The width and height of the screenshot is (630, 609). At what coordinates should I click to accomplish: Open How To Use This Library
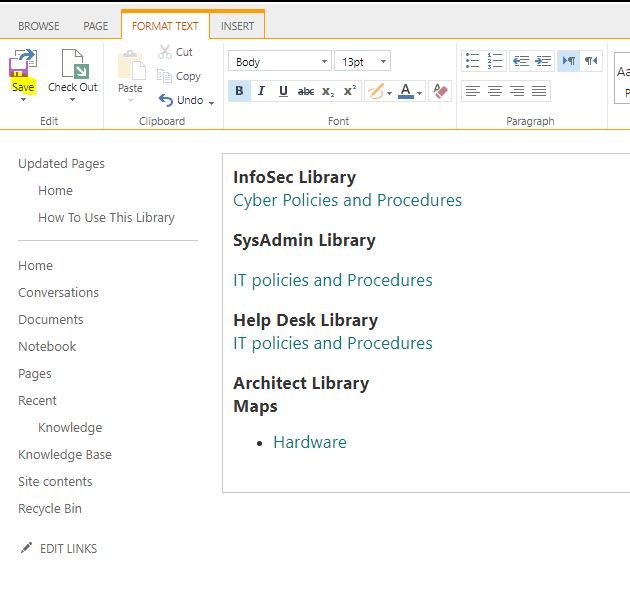106,217
